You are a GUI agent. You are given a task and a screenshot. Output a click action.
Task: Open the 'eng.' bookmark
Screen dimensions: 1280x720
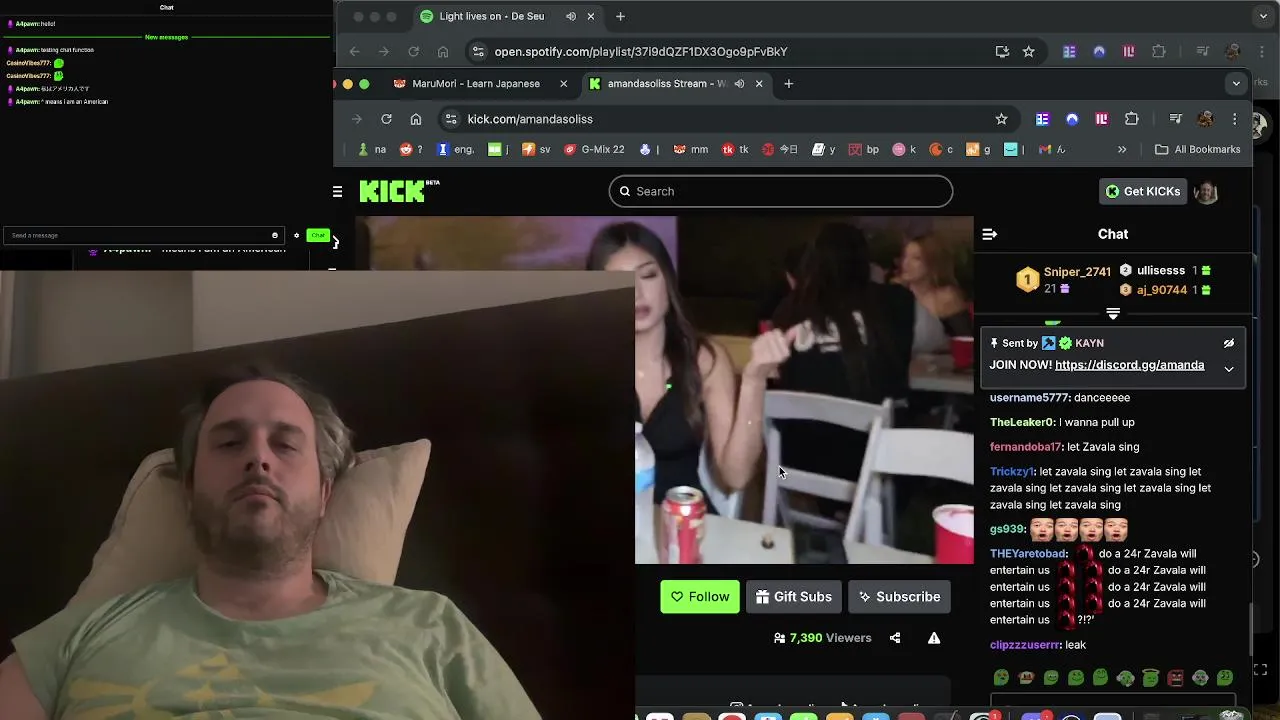click(456, 150)
